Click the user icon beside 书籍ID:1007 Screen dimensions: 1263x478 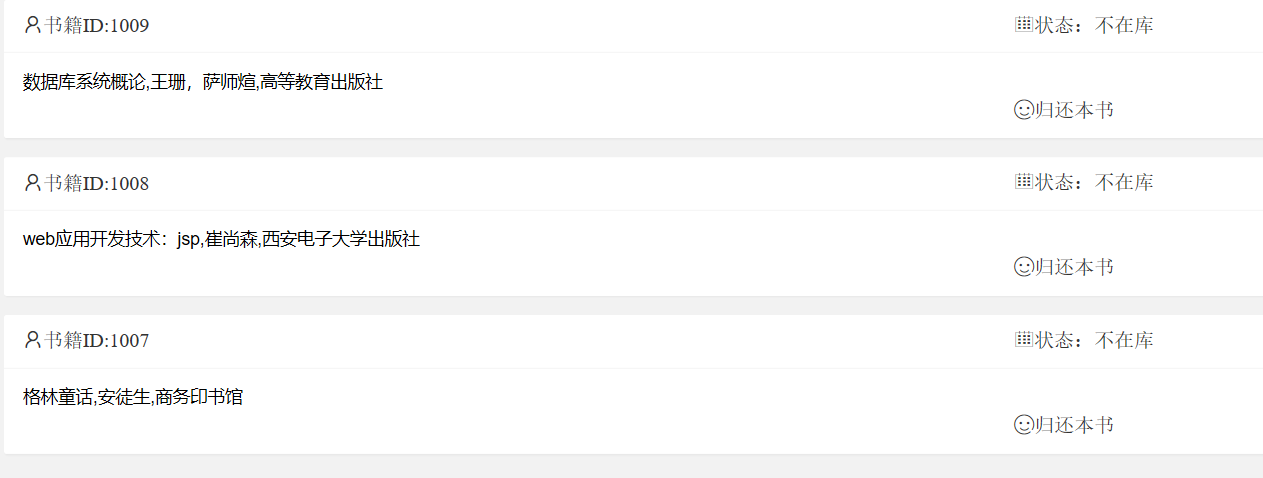32,340
